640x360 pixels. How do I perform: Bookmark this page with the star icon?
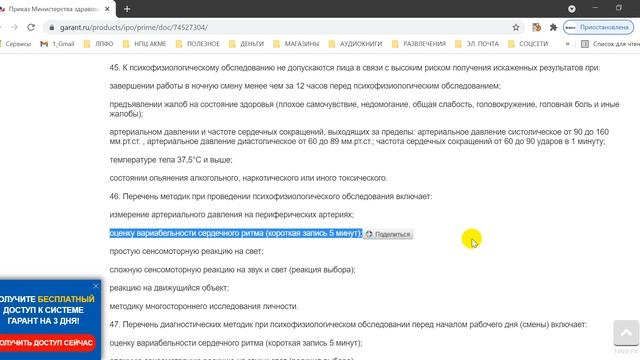516,27
